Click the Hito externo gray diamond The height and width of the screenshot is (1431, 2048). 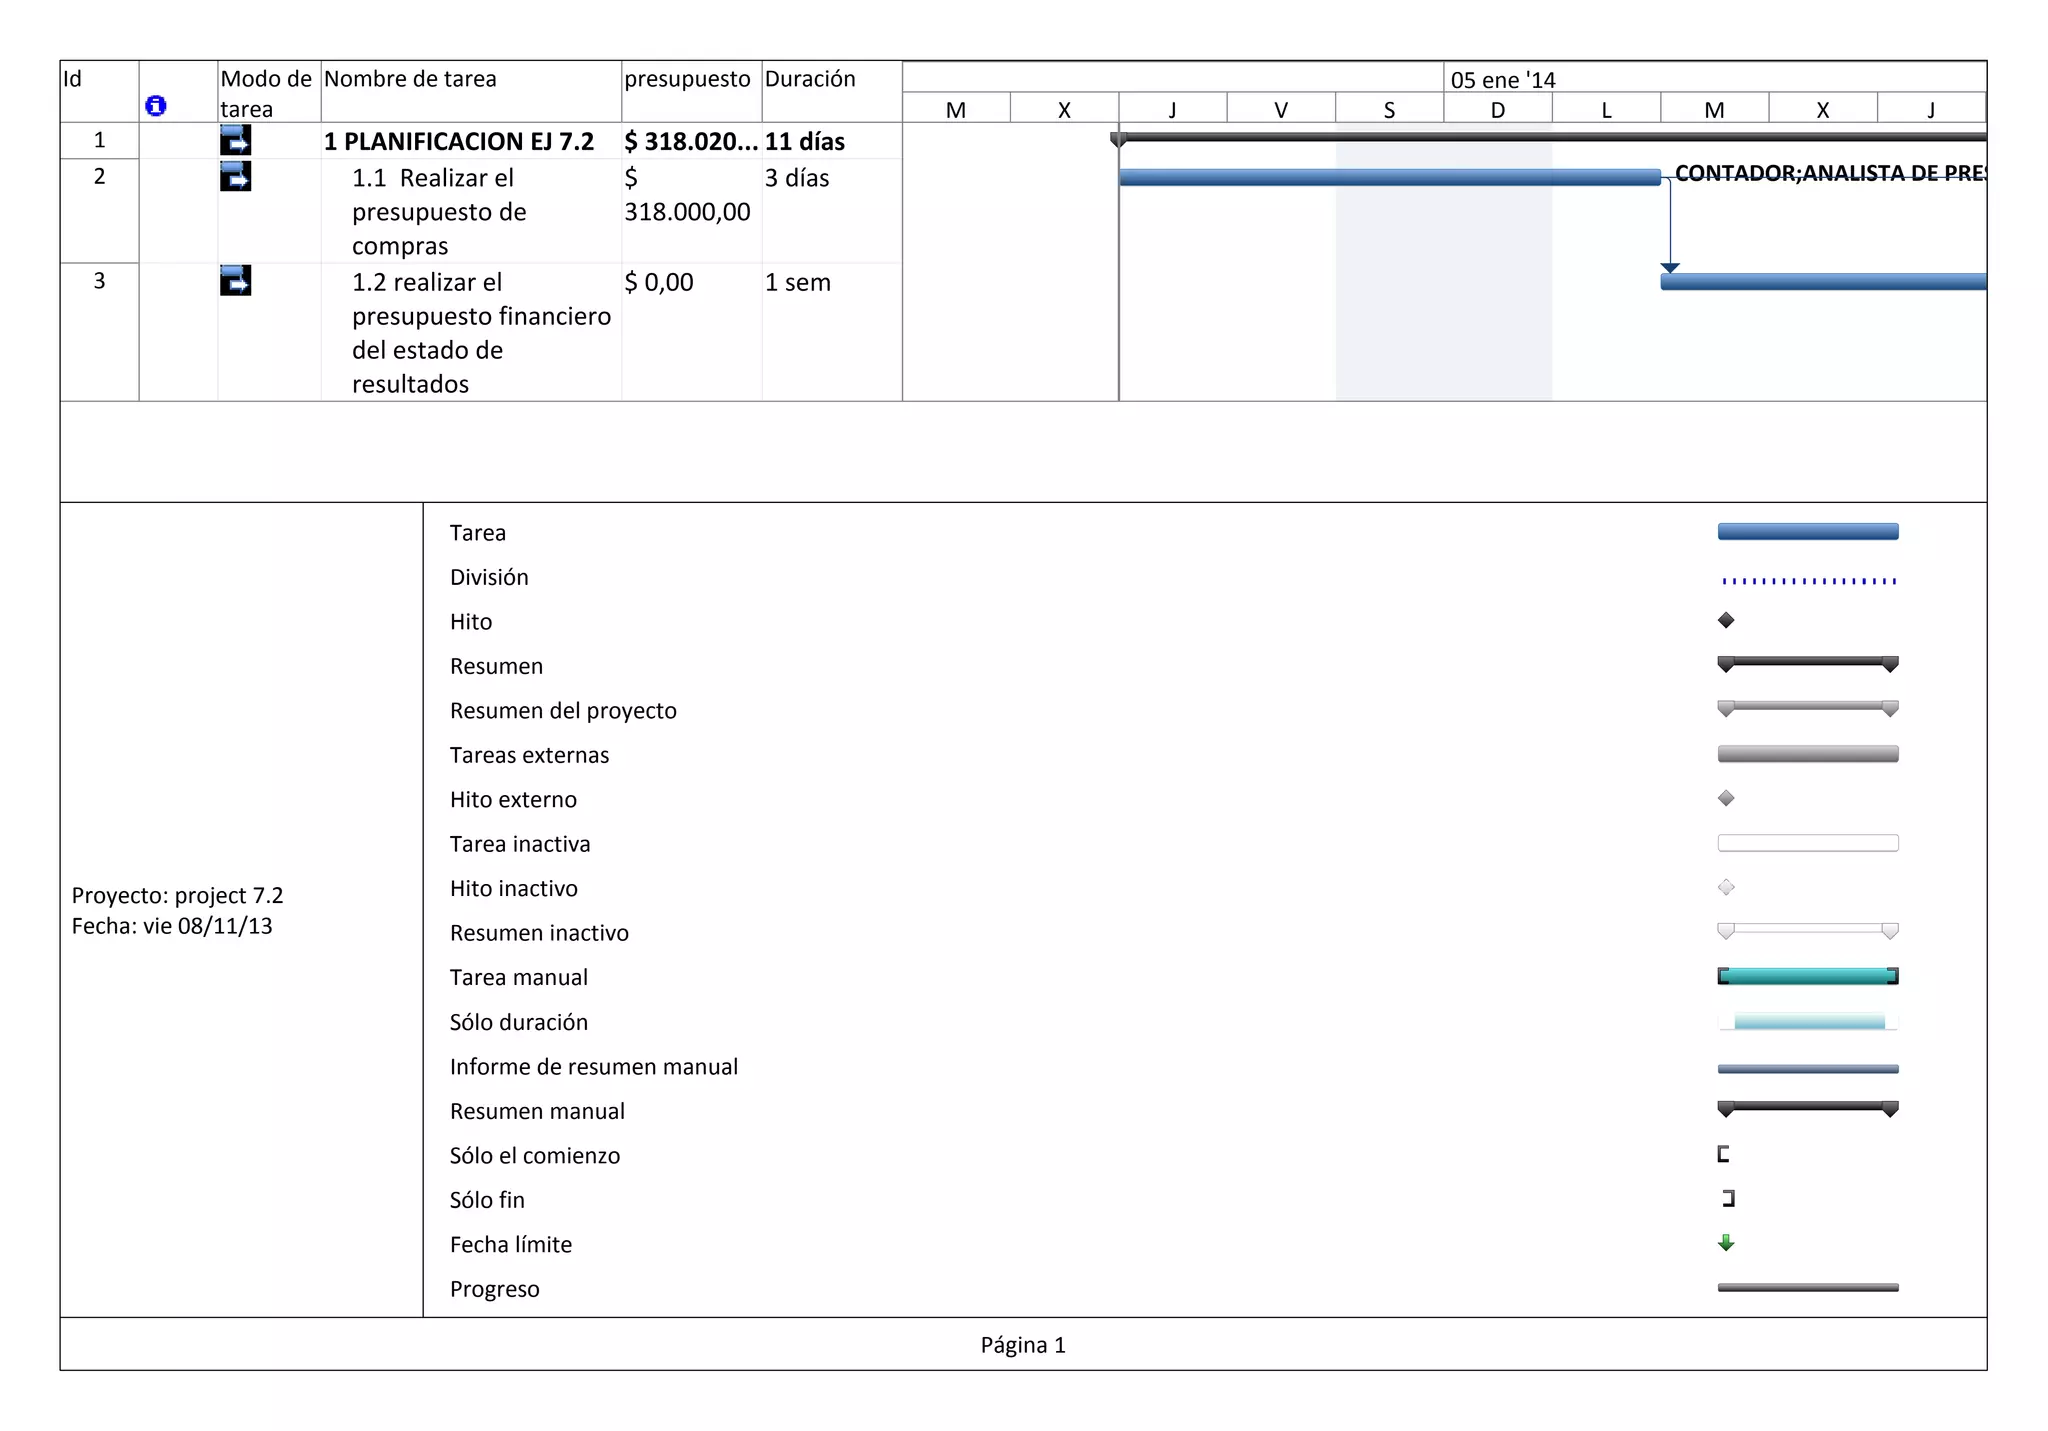(1725, 799)
